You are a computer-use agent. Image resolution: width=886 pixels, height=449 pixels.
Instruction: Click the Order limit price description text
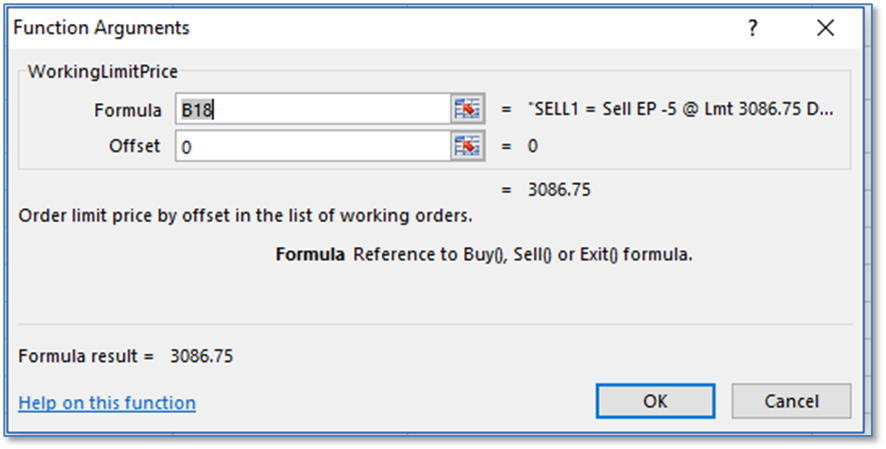[245, 215]
